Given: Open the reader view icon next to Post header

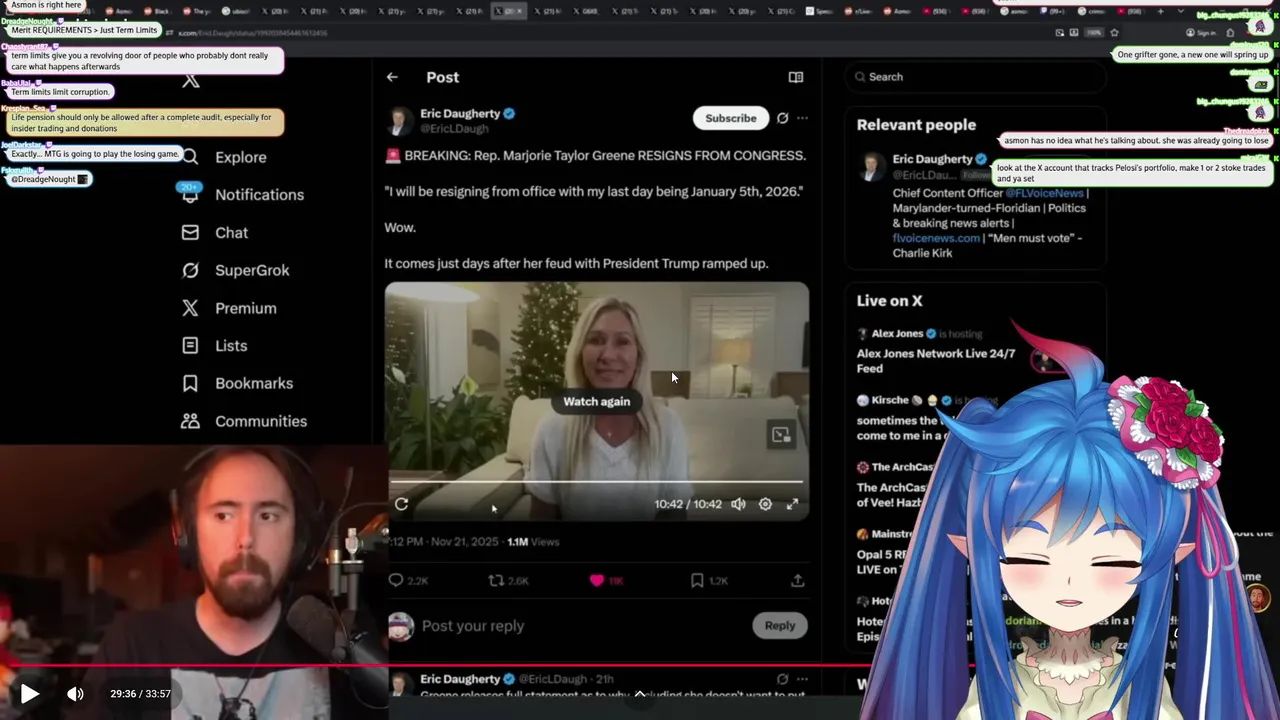Looking at the screenshot, I should (x=796, y=77).
